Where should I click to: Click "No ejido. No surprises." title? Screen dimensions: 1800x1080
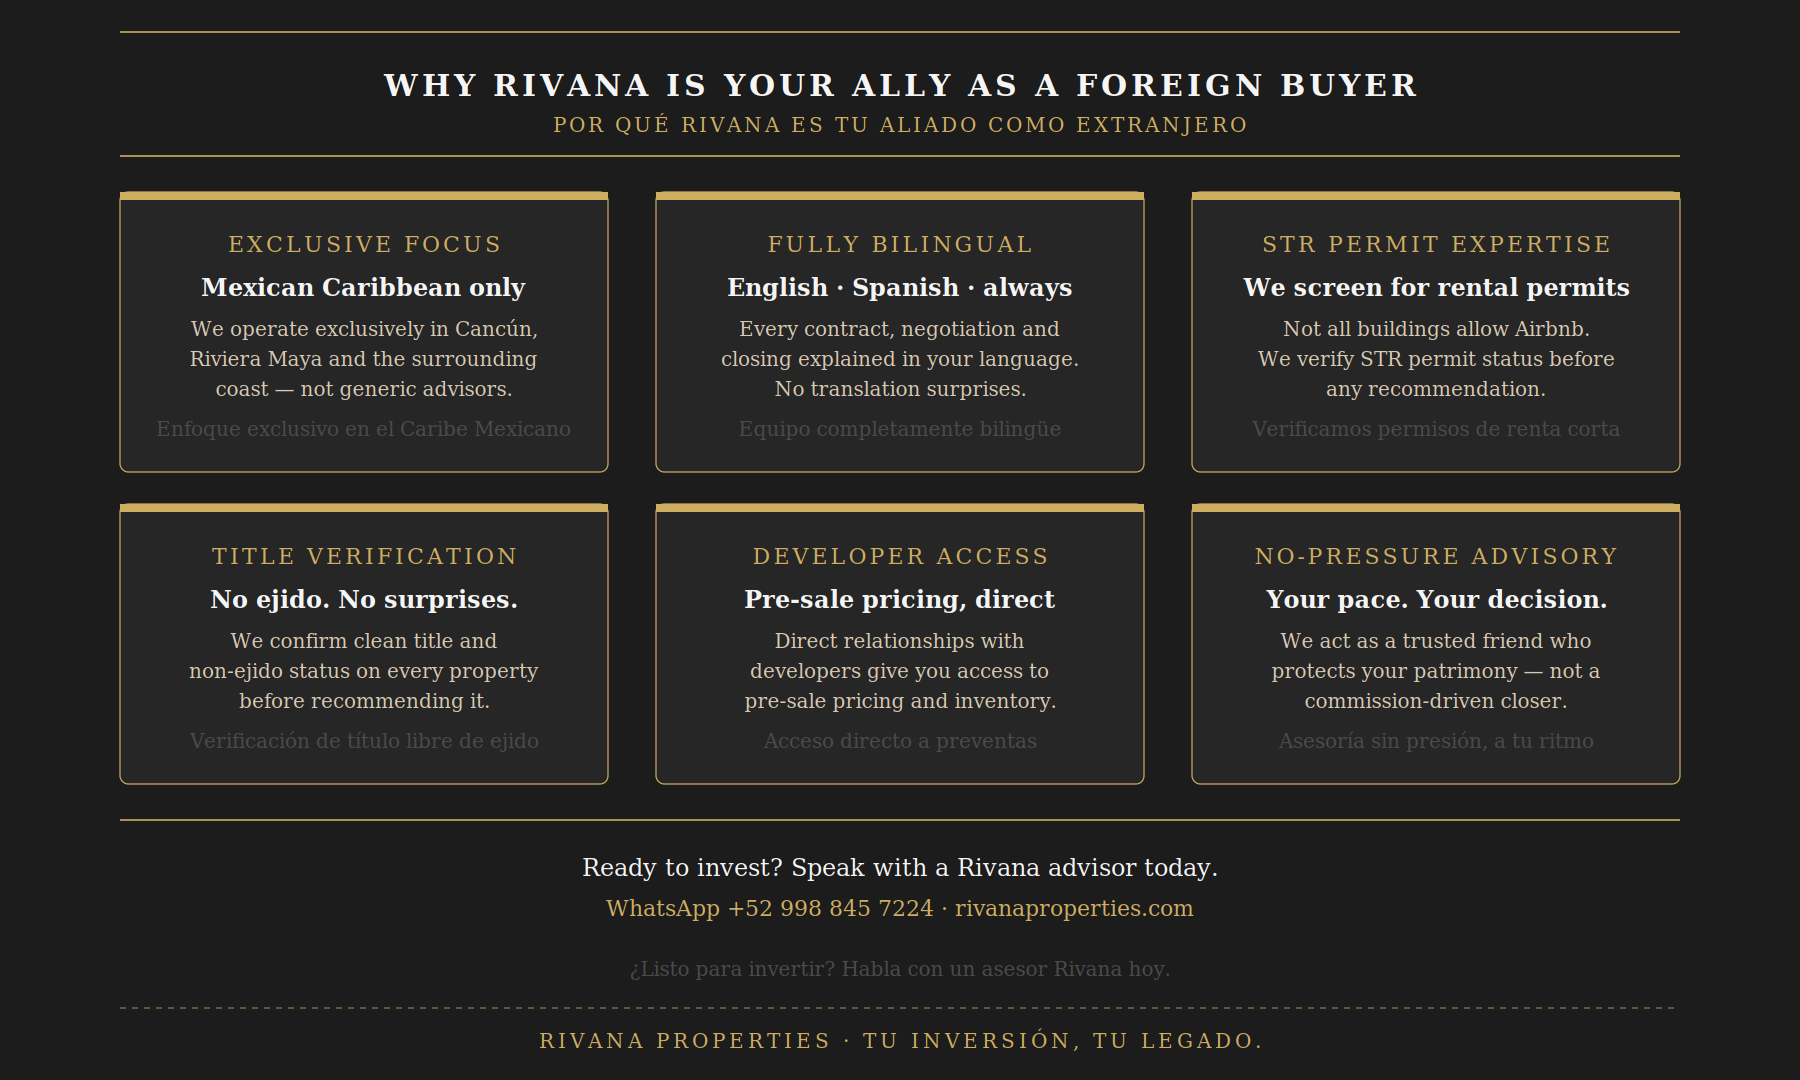tap(364, 600)
